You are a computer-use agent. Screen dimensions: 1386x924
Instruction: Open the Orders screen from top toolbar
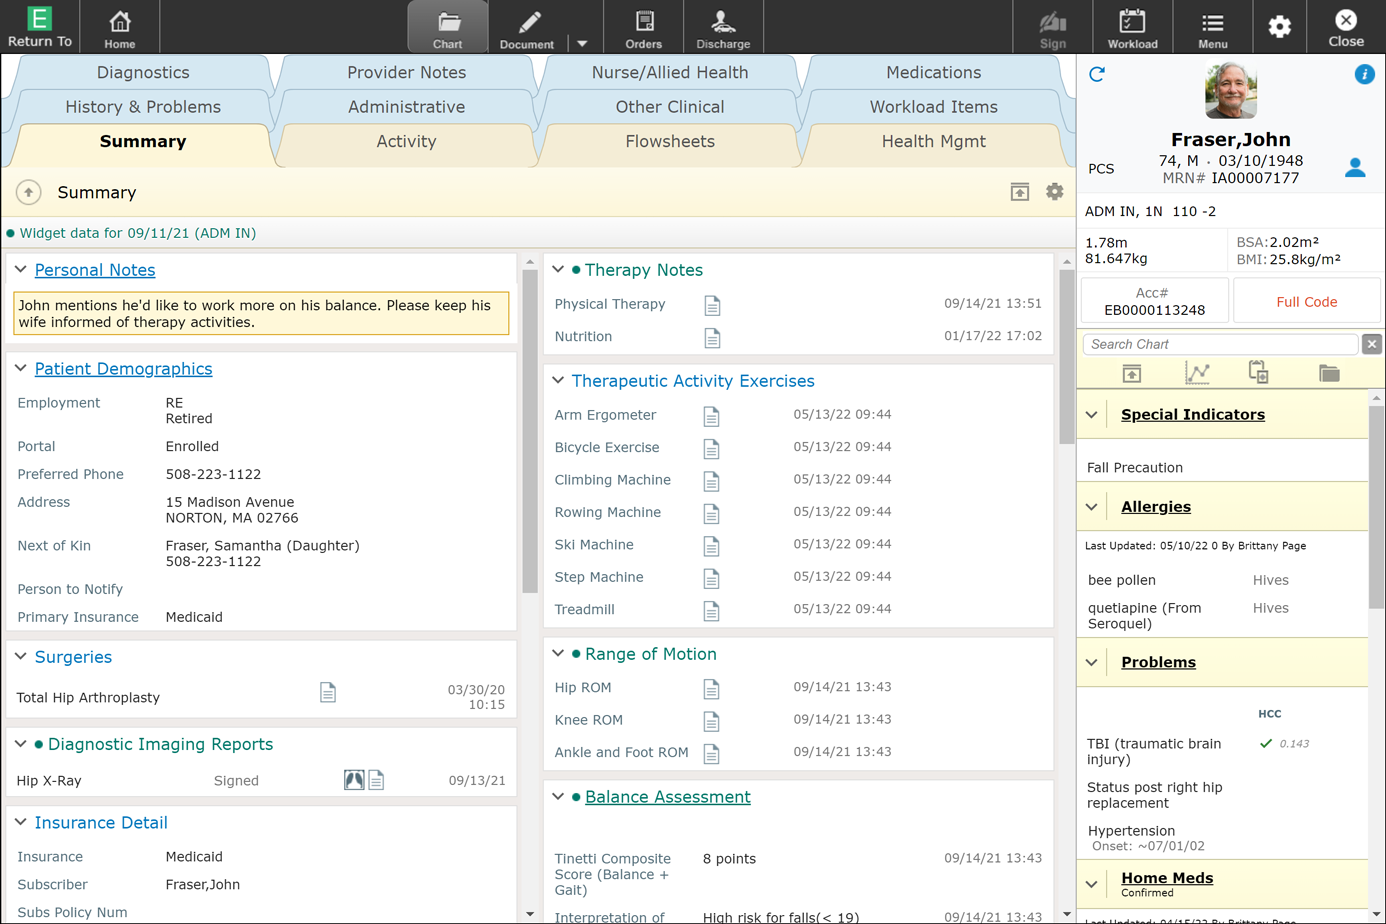click(x=644, y=26)
